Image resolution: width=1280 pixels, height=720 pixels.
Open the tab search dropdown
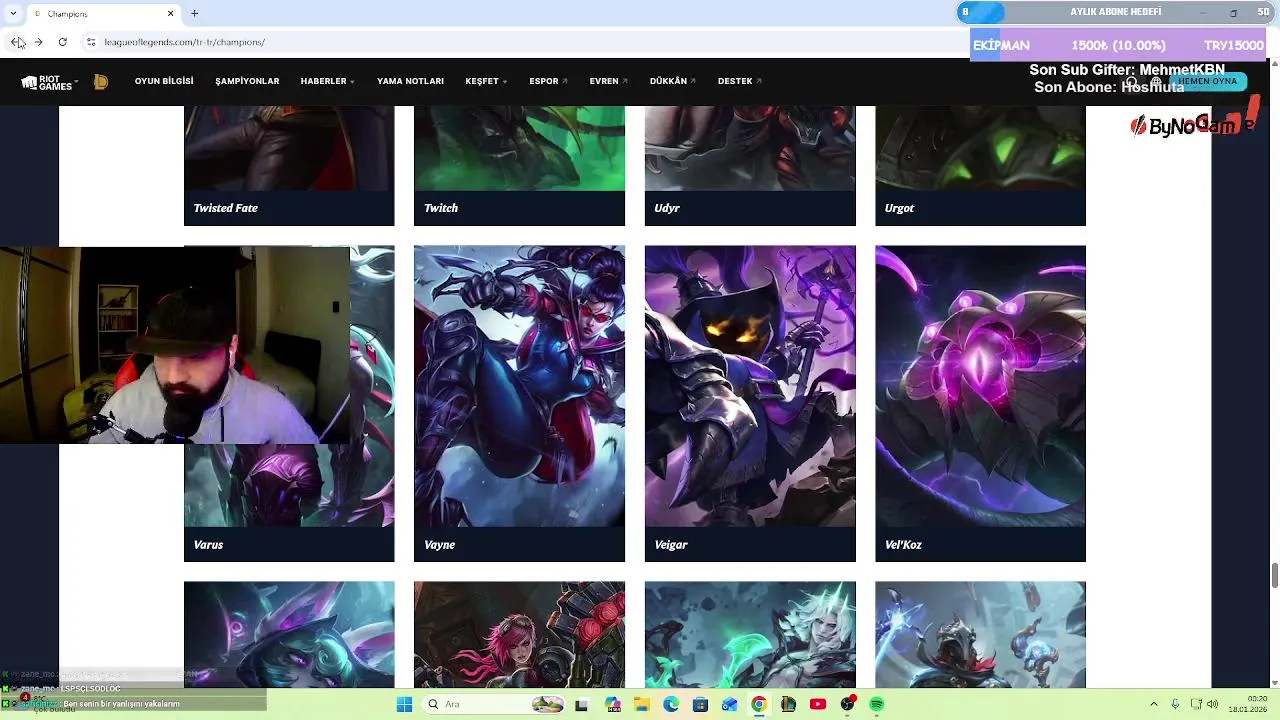(x=13, y=14)
